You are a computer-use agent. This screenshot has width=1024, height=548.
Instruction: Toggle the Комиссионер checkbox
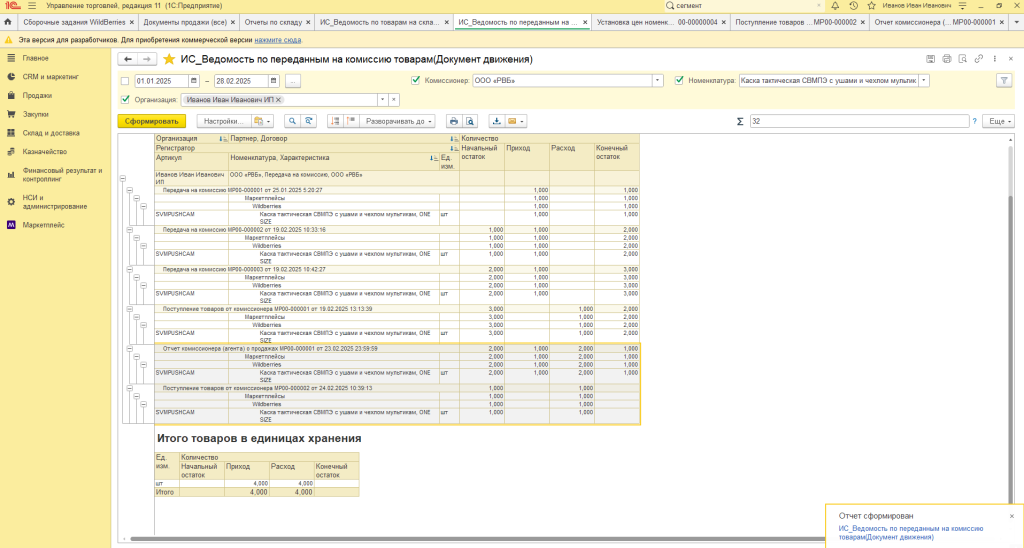pos(415,80)
